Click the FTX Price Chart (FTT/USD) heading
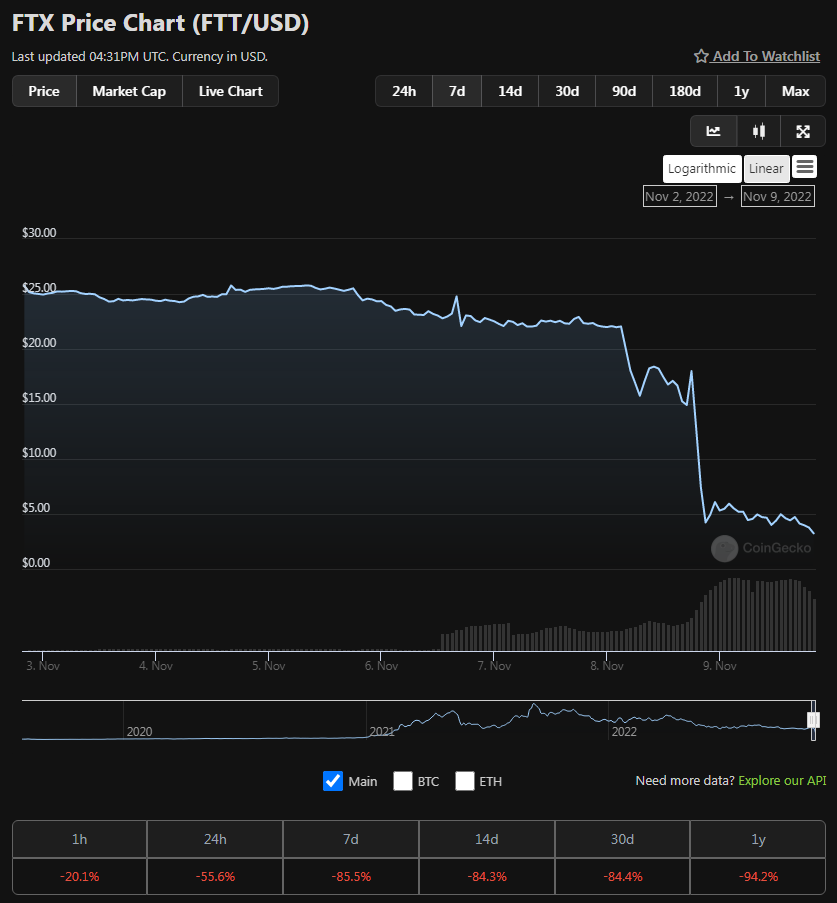 pyautogui.click(x=161, y=23)
